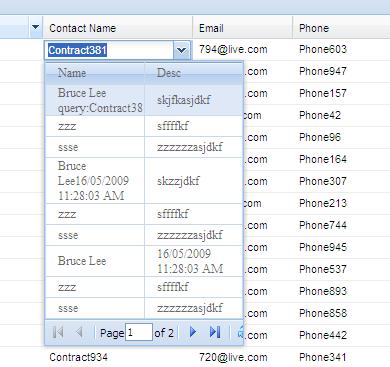Sort by the Email column header
Image resolution: width=390 pixels, height=367 pixels.
243,28
